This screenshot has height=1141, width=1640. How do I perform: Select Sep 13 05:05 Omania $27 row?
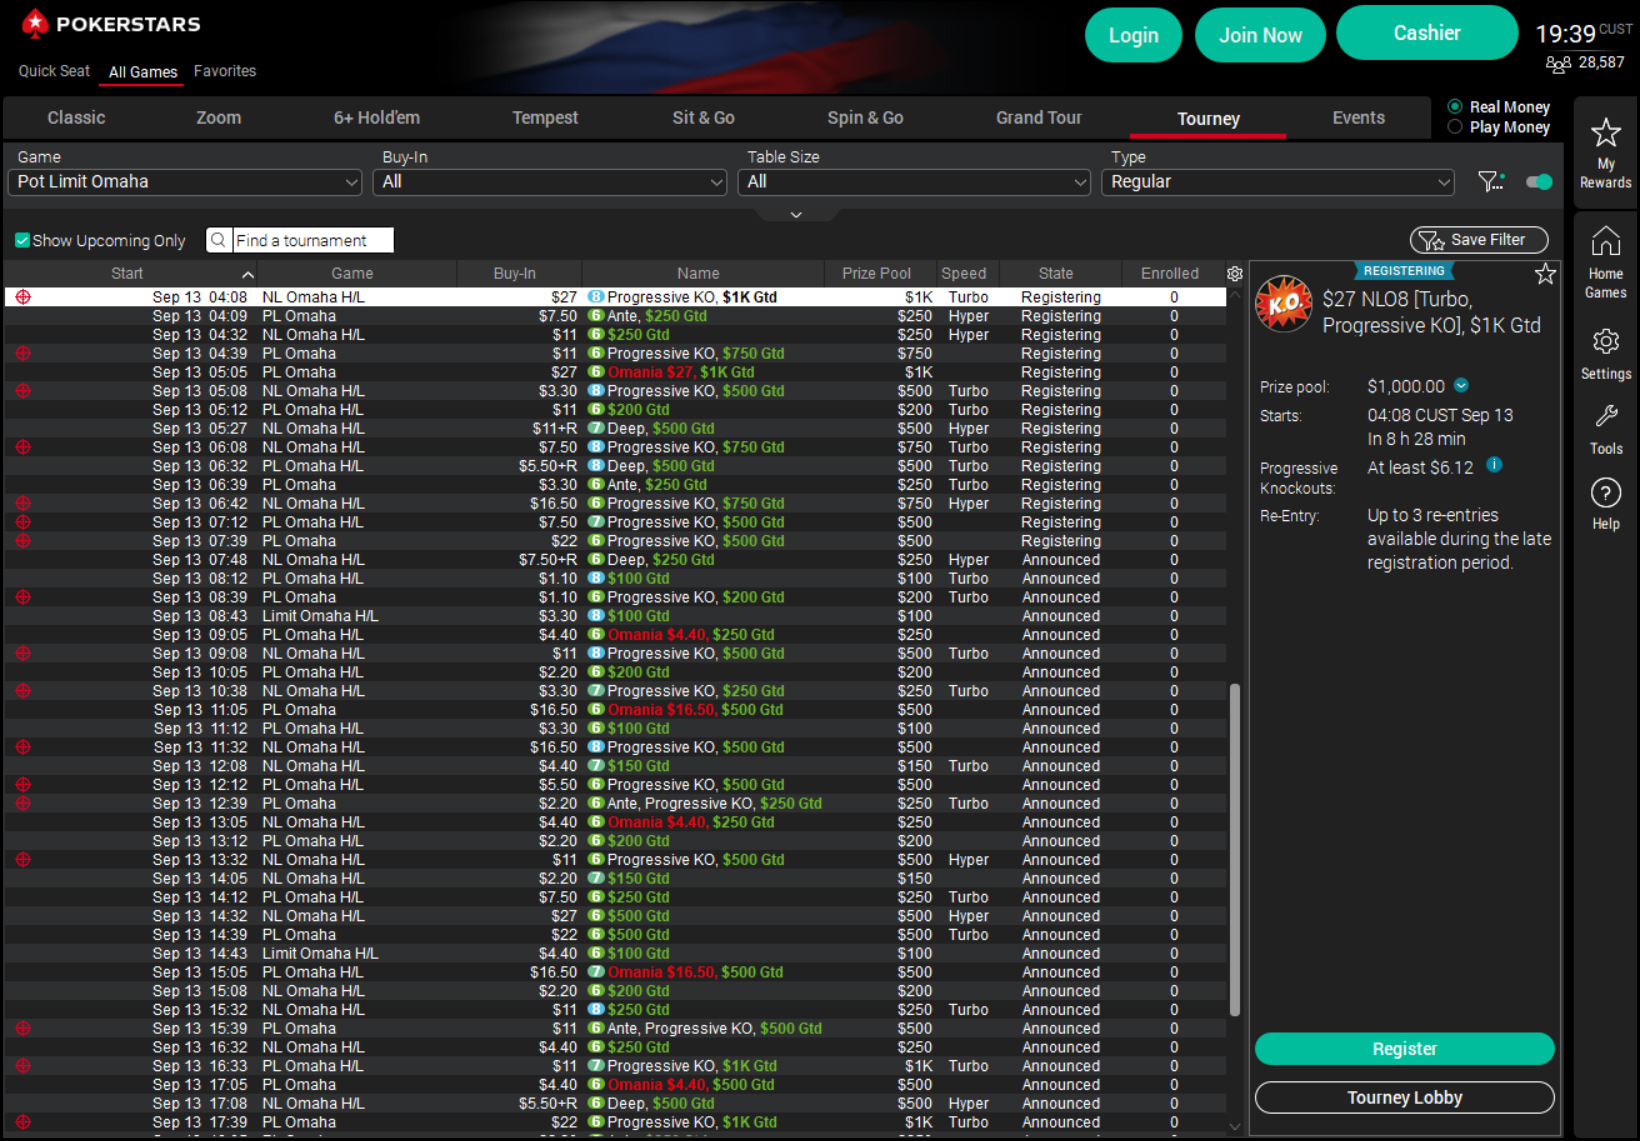(615, 372)
